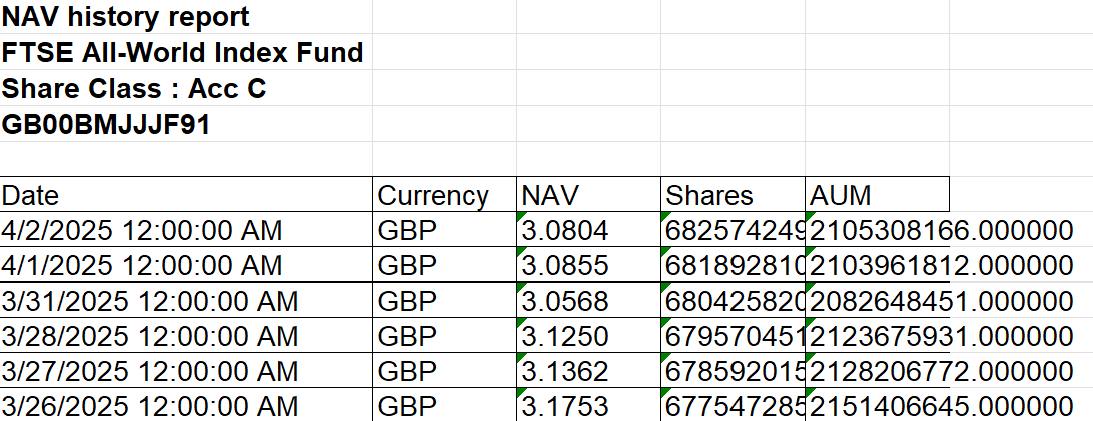Select the NAV value 3.1362
Image resolution: width=1093 pixels, height=421 pixels.
pos(588,371)
